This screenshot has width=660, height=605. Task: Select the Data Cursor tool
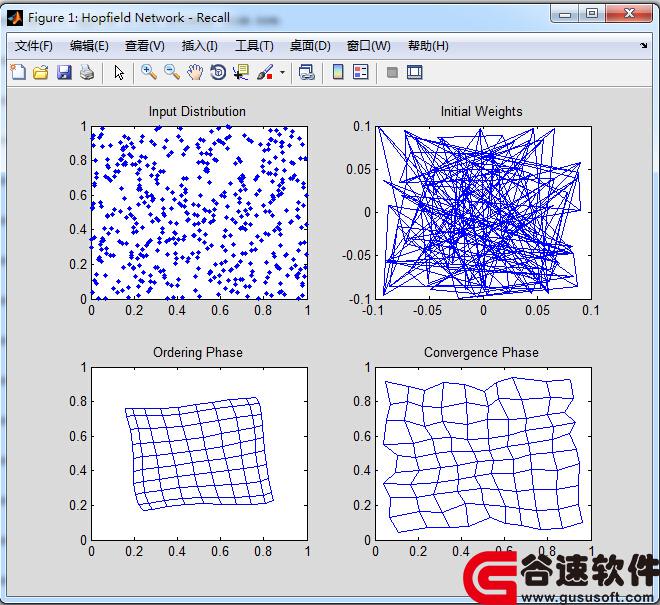tap(241, 72)
